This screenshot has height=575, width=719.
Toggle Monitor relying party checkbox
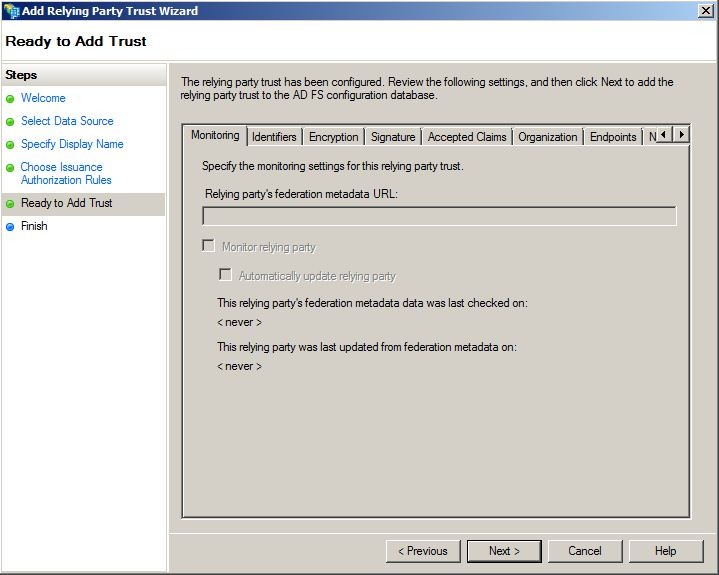209,246
